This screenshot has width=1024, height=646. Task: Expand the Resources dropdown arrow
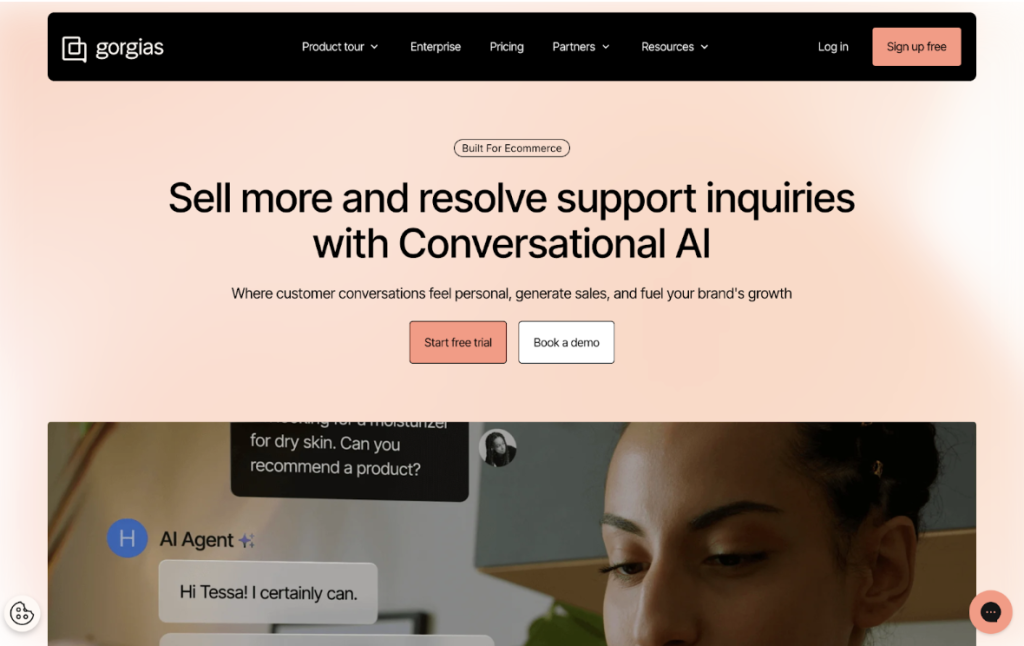click(704, 47)
